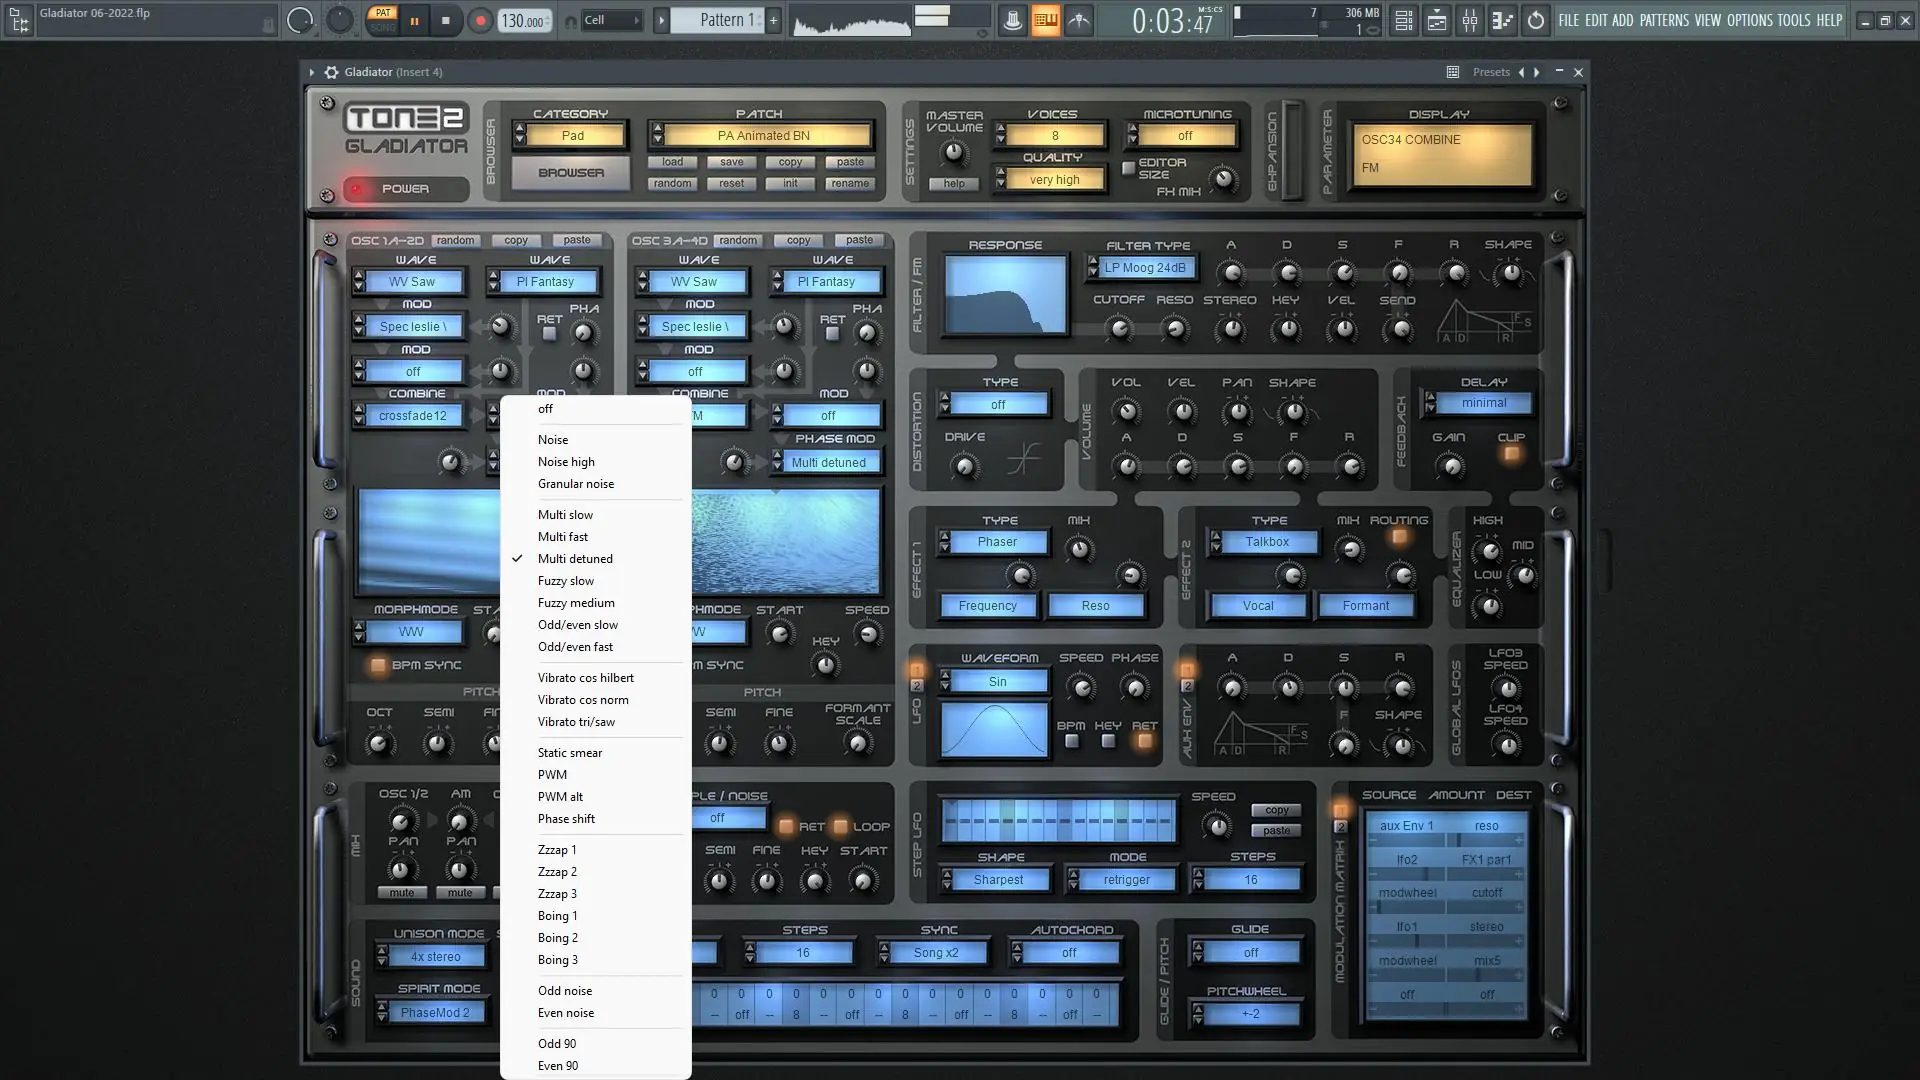The image size is (1920, 1080).
Task: Click the BROWSER button
Action: (571, 173)
